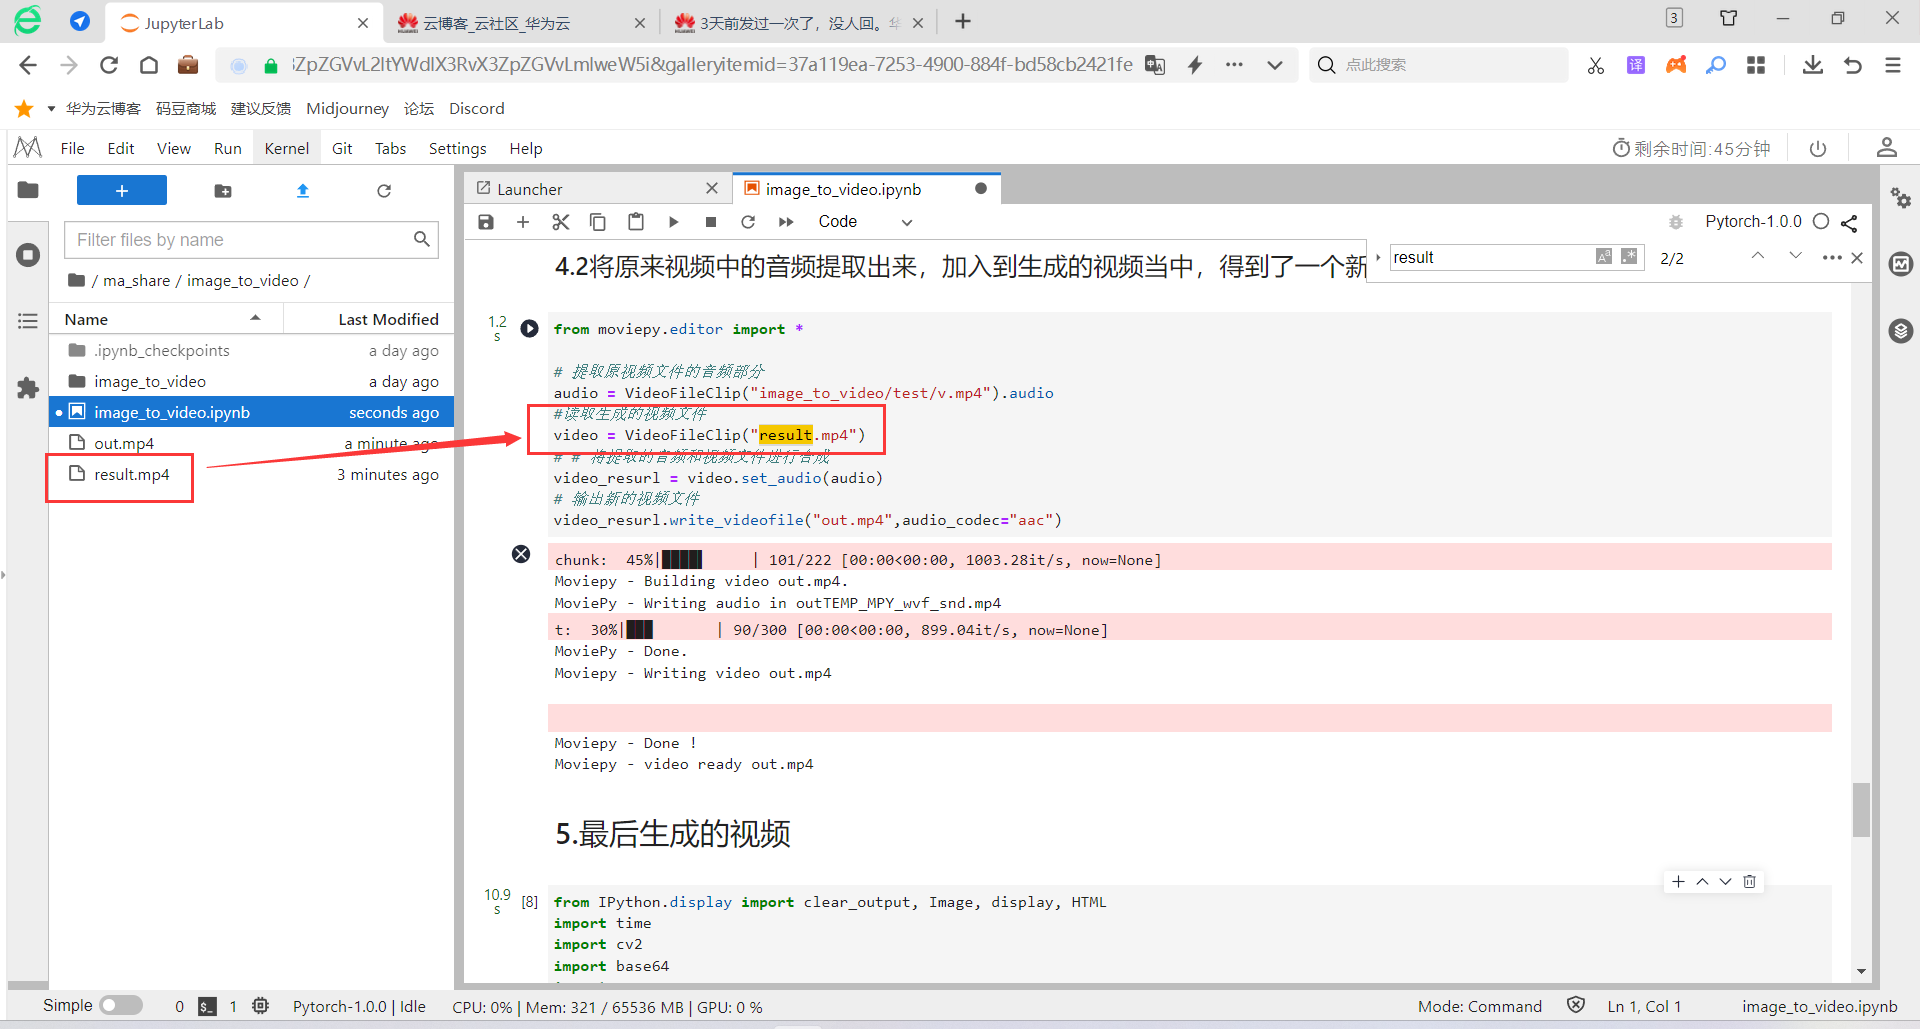Open the user account icon
Viewport: 1920px width, 1029px height.
point(1887,148)
